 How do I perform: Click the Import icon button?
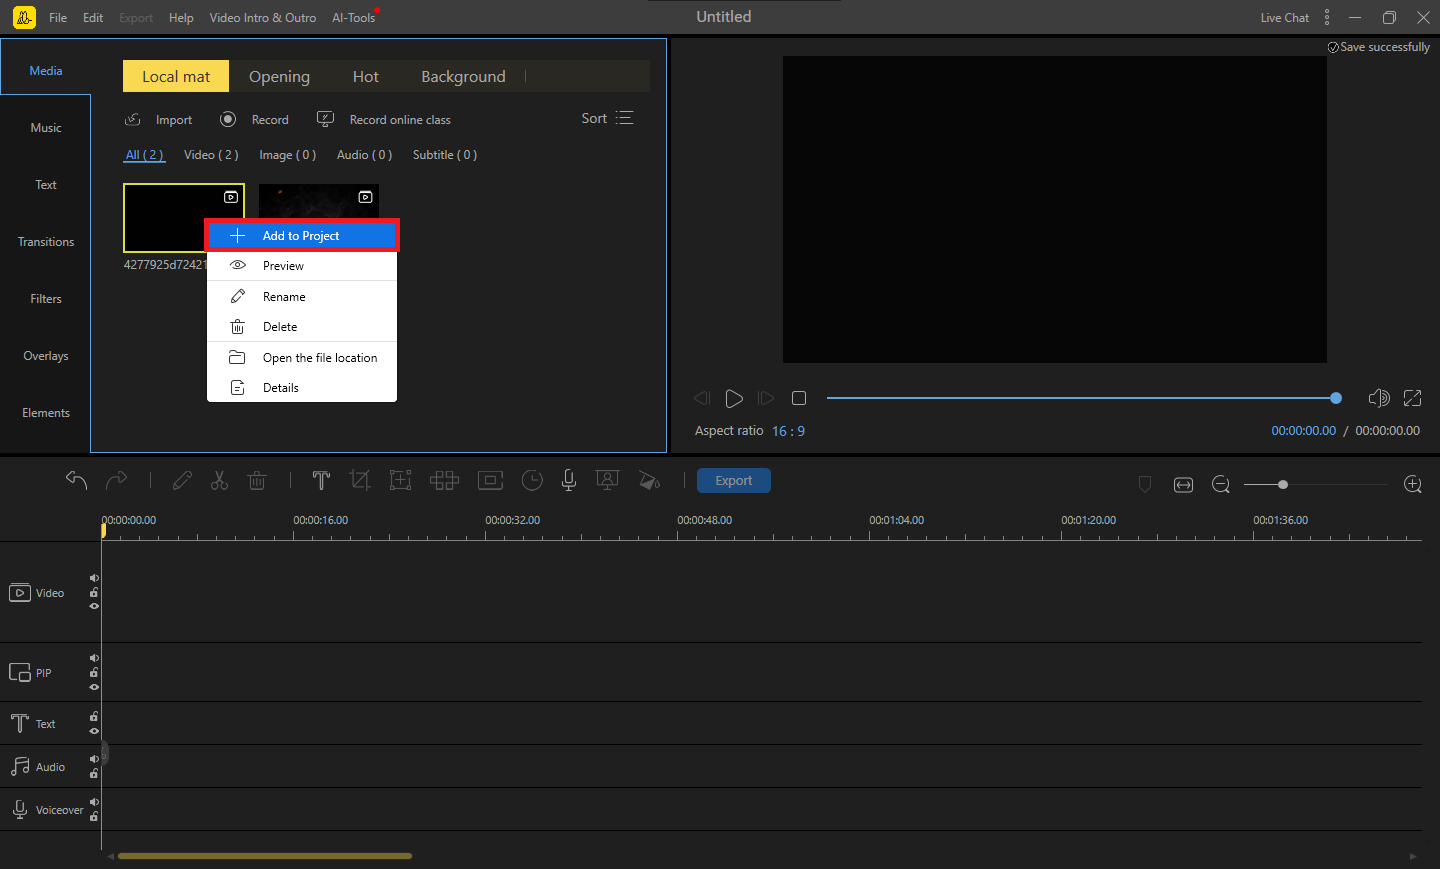(x=158, y=120)
